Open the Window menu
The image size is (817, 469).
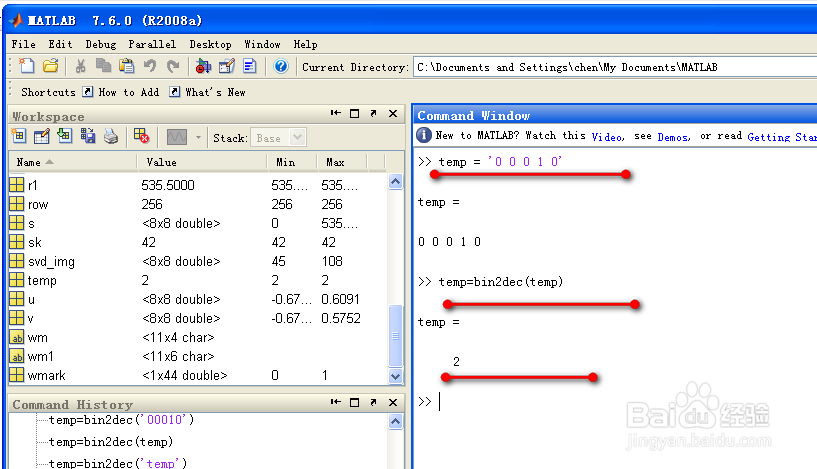(263, 44)
